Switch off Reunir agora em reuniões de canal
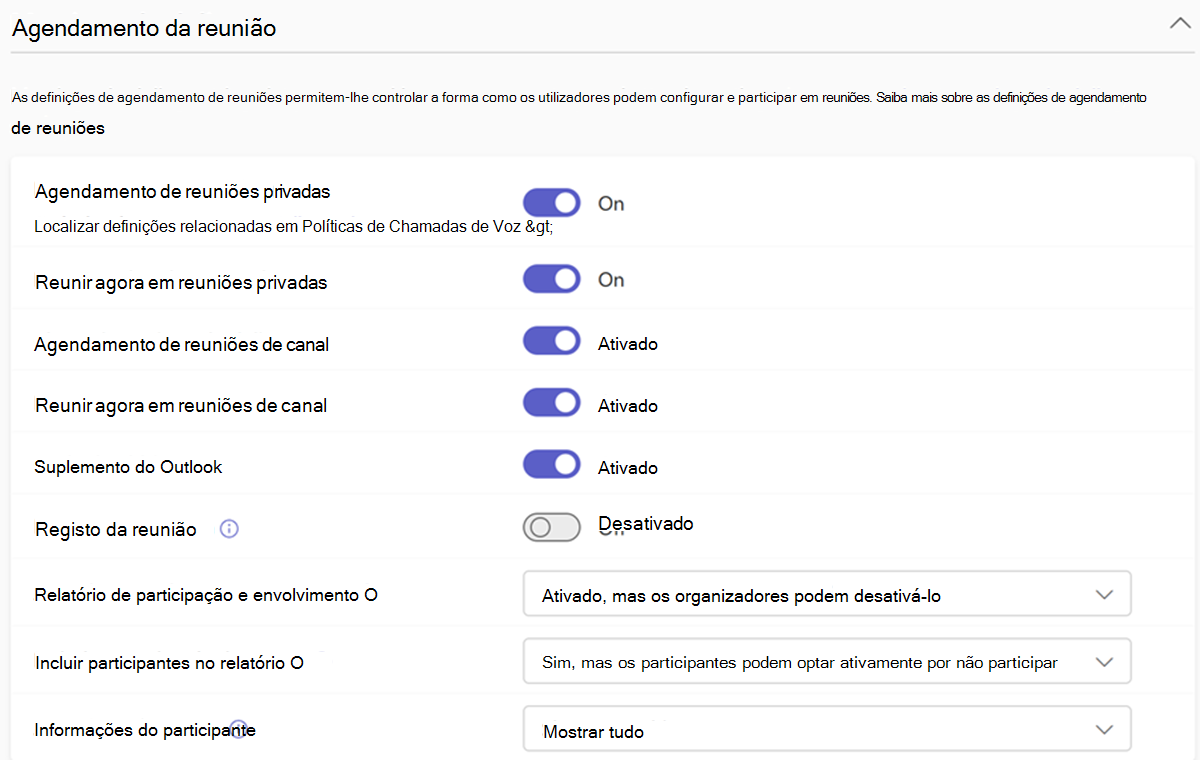The image size is (1200, 760). point(552,403)
